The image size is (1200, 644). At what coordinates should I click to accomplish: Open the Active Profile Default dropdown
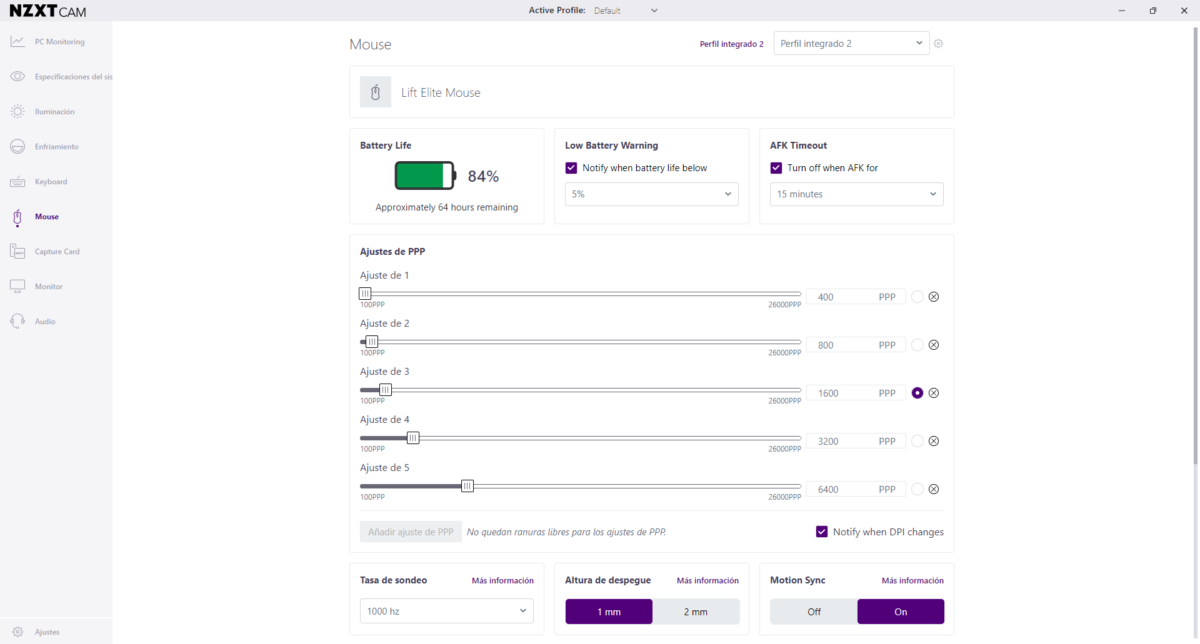click(x=625, y=11)
